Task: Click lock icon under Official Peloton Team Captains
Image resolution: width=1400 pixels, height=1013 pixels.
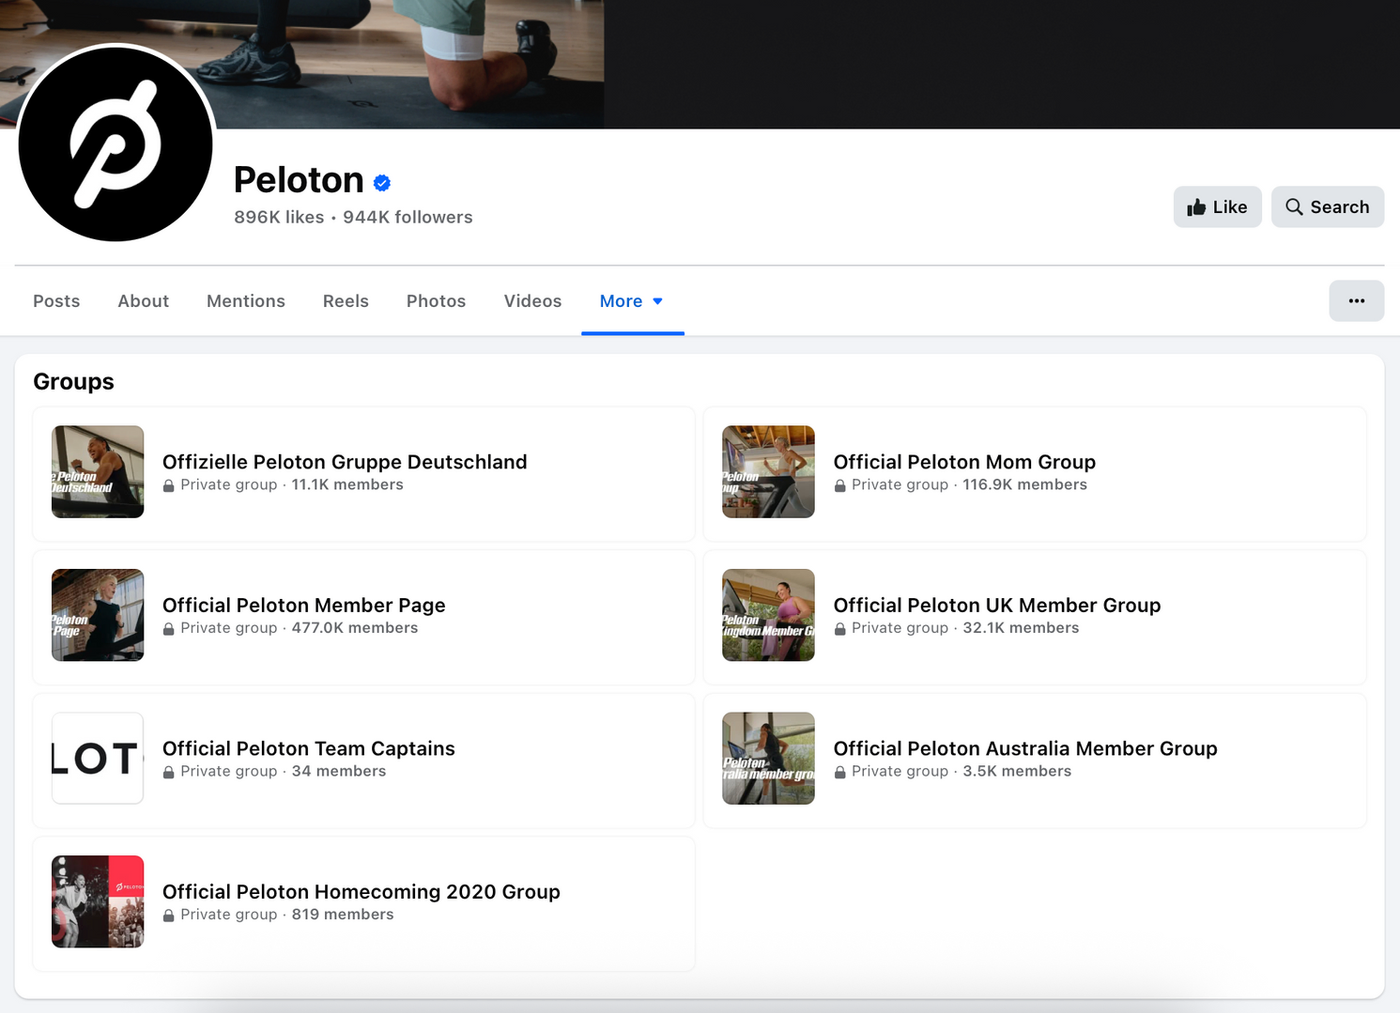Action: 169,771
